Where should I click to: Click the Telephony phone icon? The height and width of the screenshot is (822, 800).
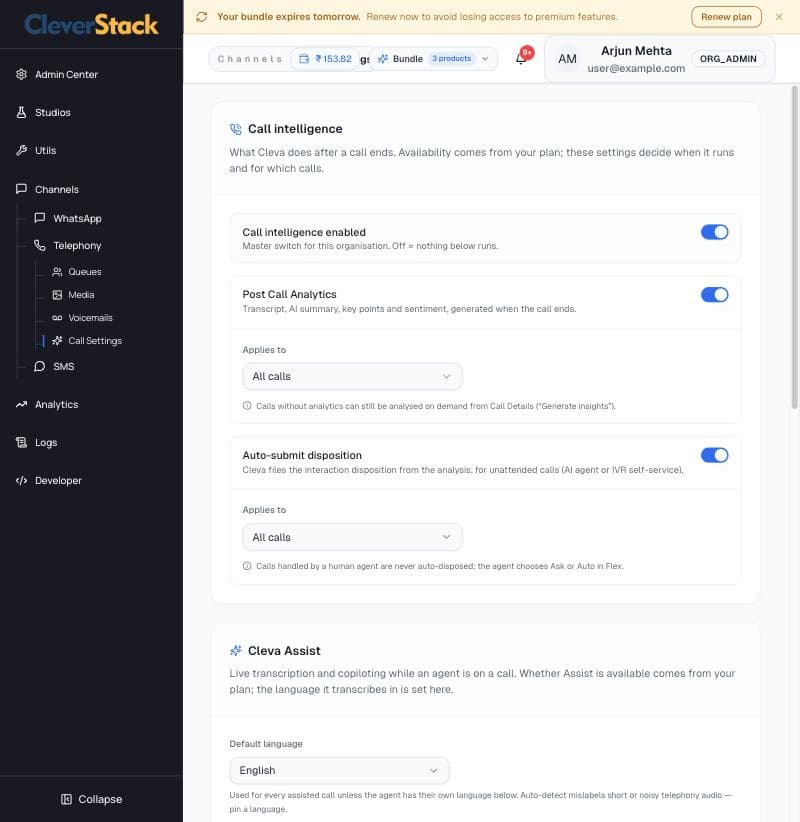(39, 245)
